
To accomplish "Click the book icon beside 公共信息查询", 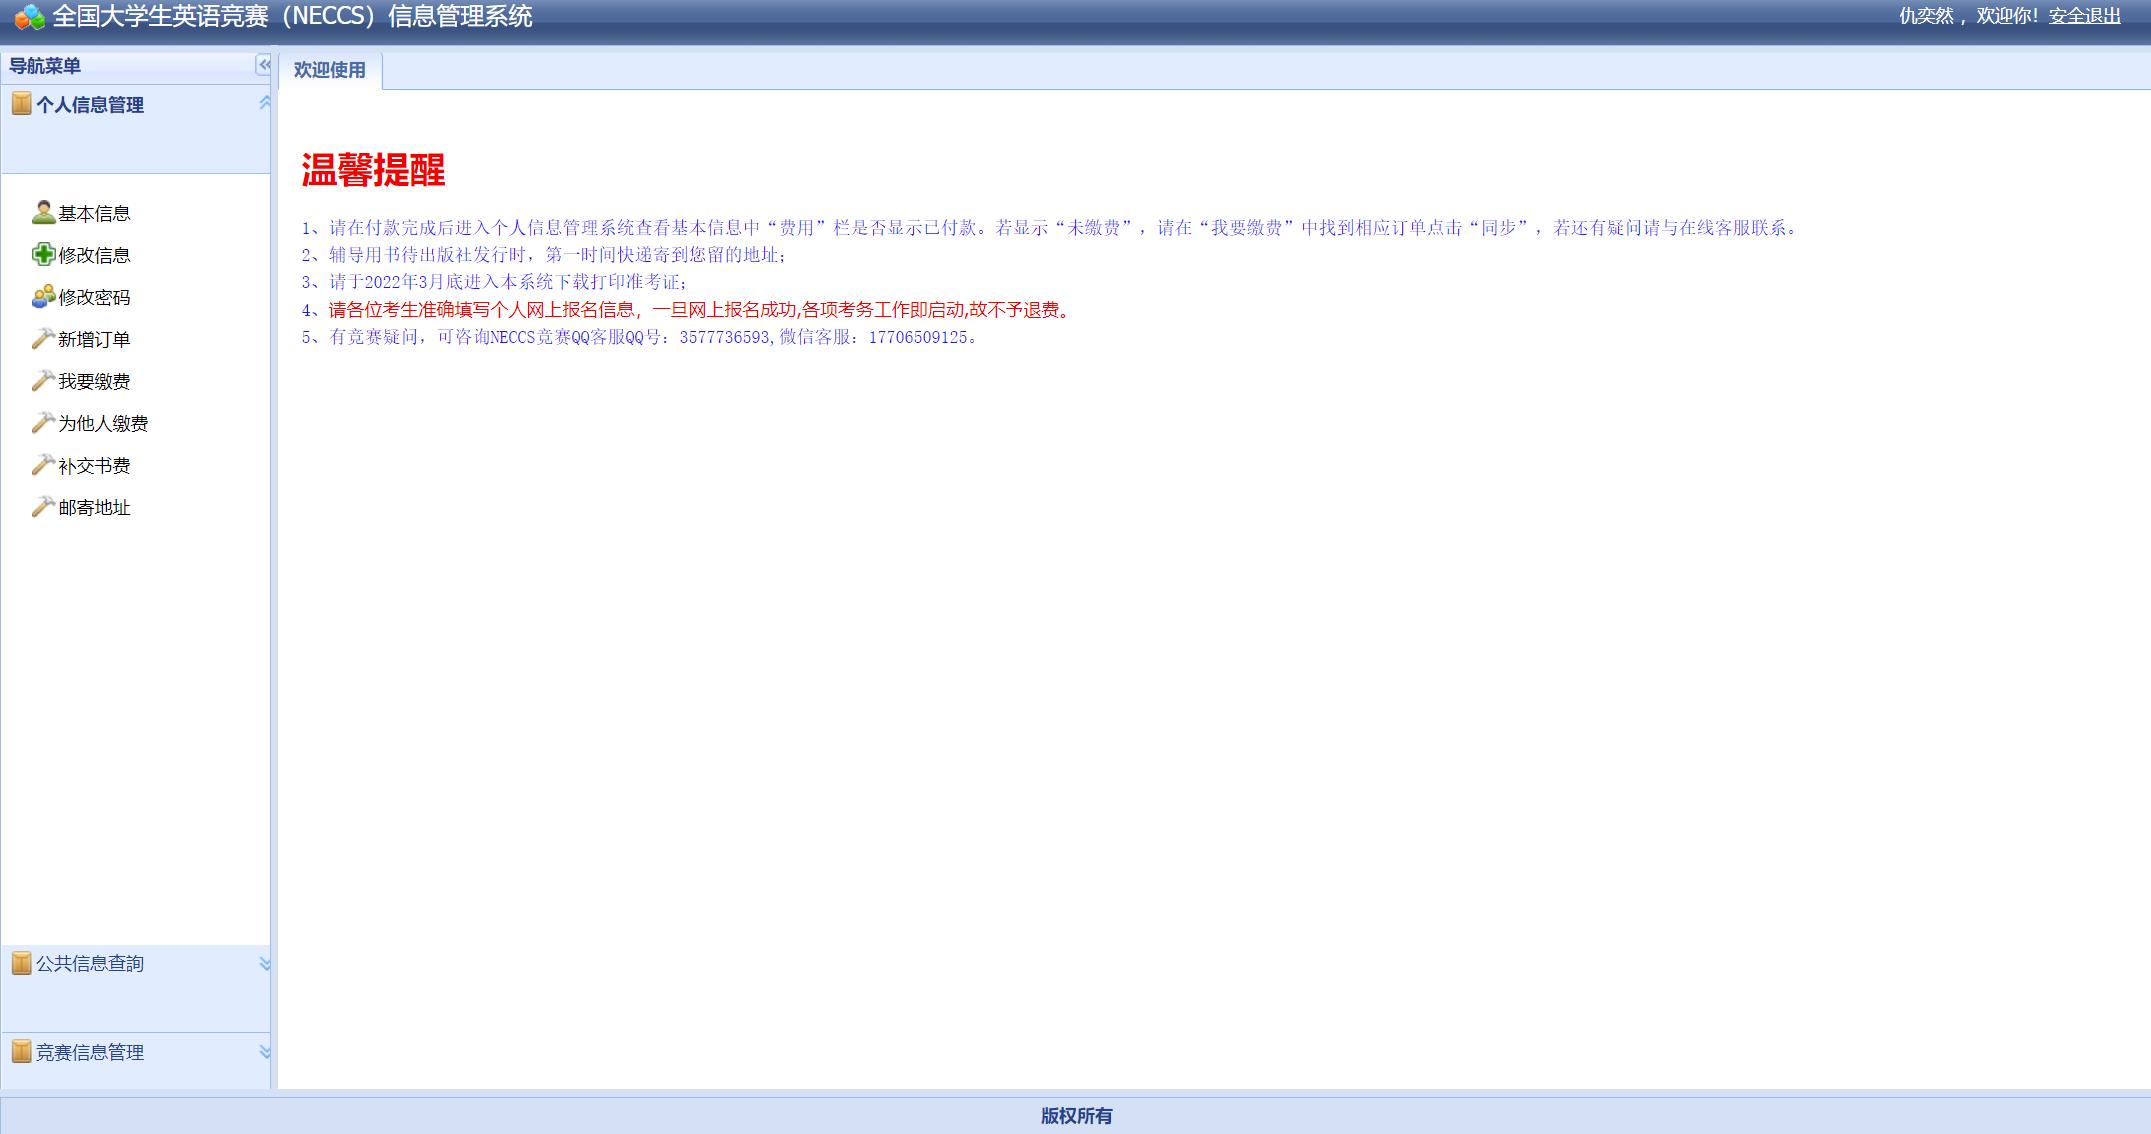I will pyautogui.click(x=21, y=962).
